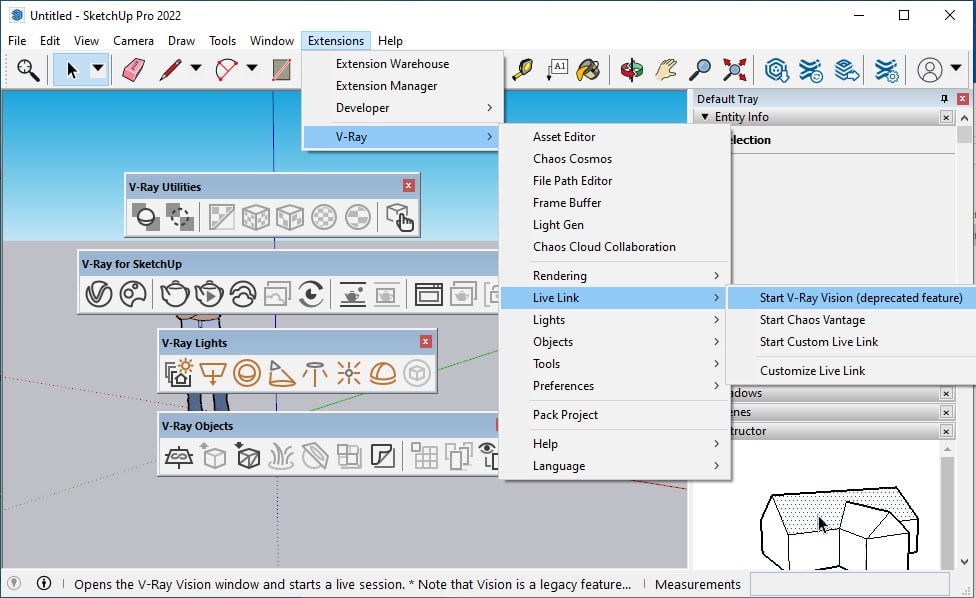
Task: Open the Draw menu
Action: 181,40
